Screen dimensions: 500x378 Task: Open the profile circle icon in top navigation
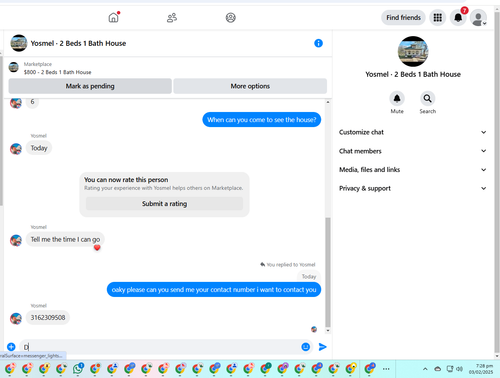231,17
